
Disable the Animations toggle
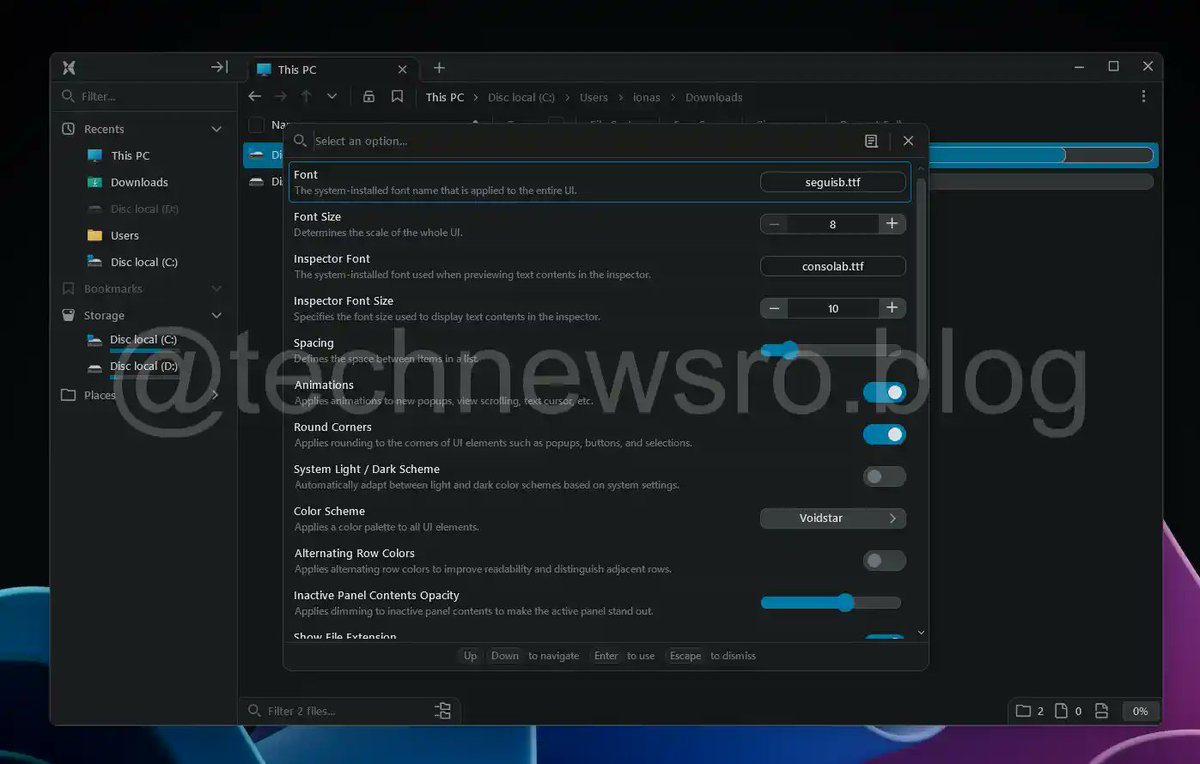(x=884, y=392)
